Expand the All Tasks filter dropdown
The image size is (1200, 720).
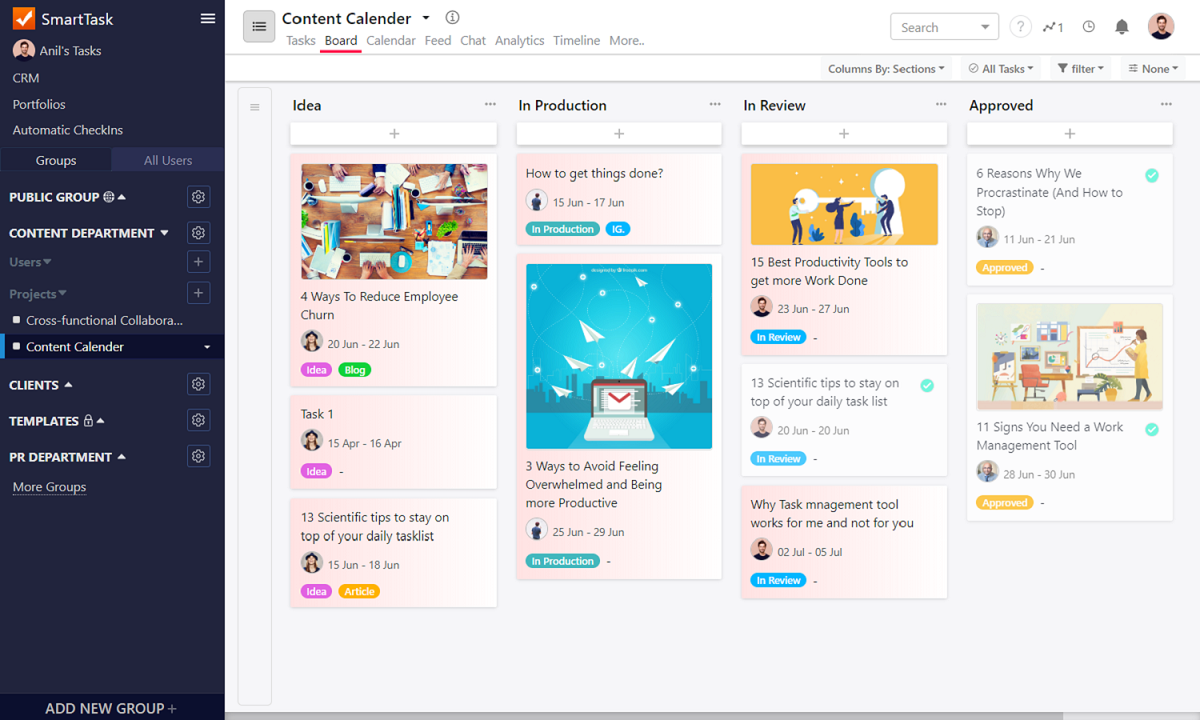click(1001, 69)
